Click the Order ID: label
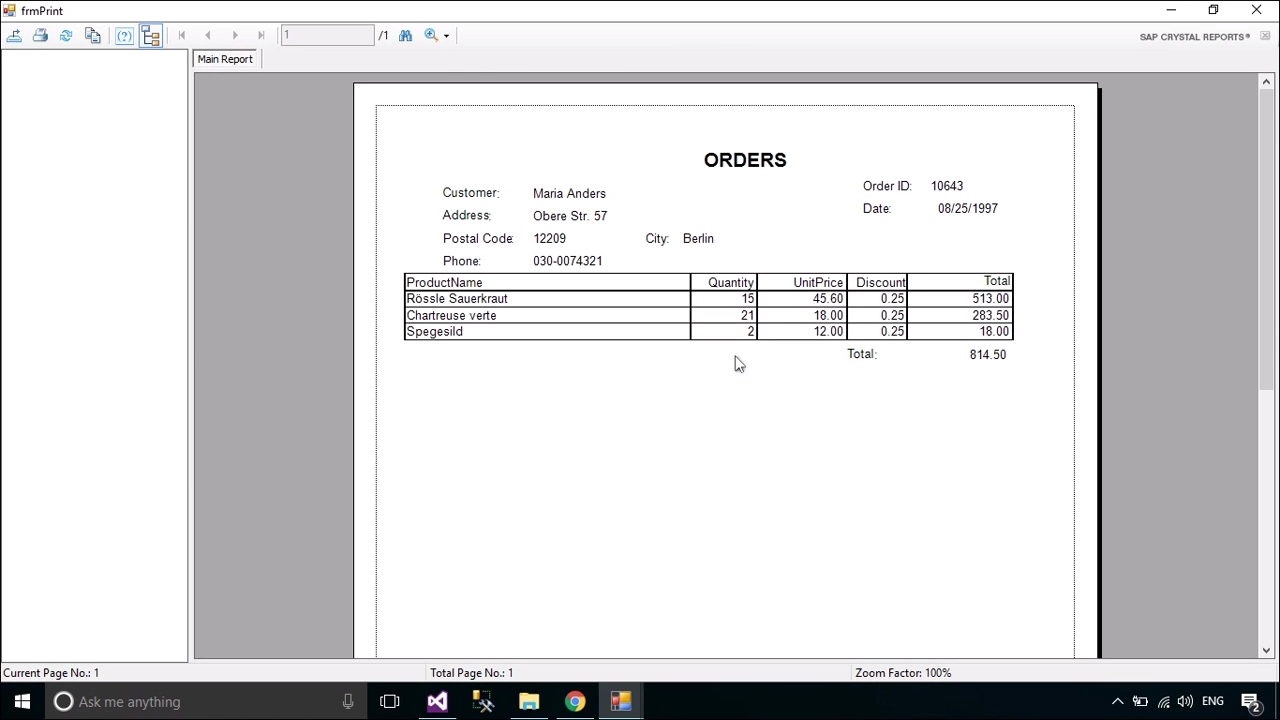This screenshot has width=1280, height=720. pos(887,186)
